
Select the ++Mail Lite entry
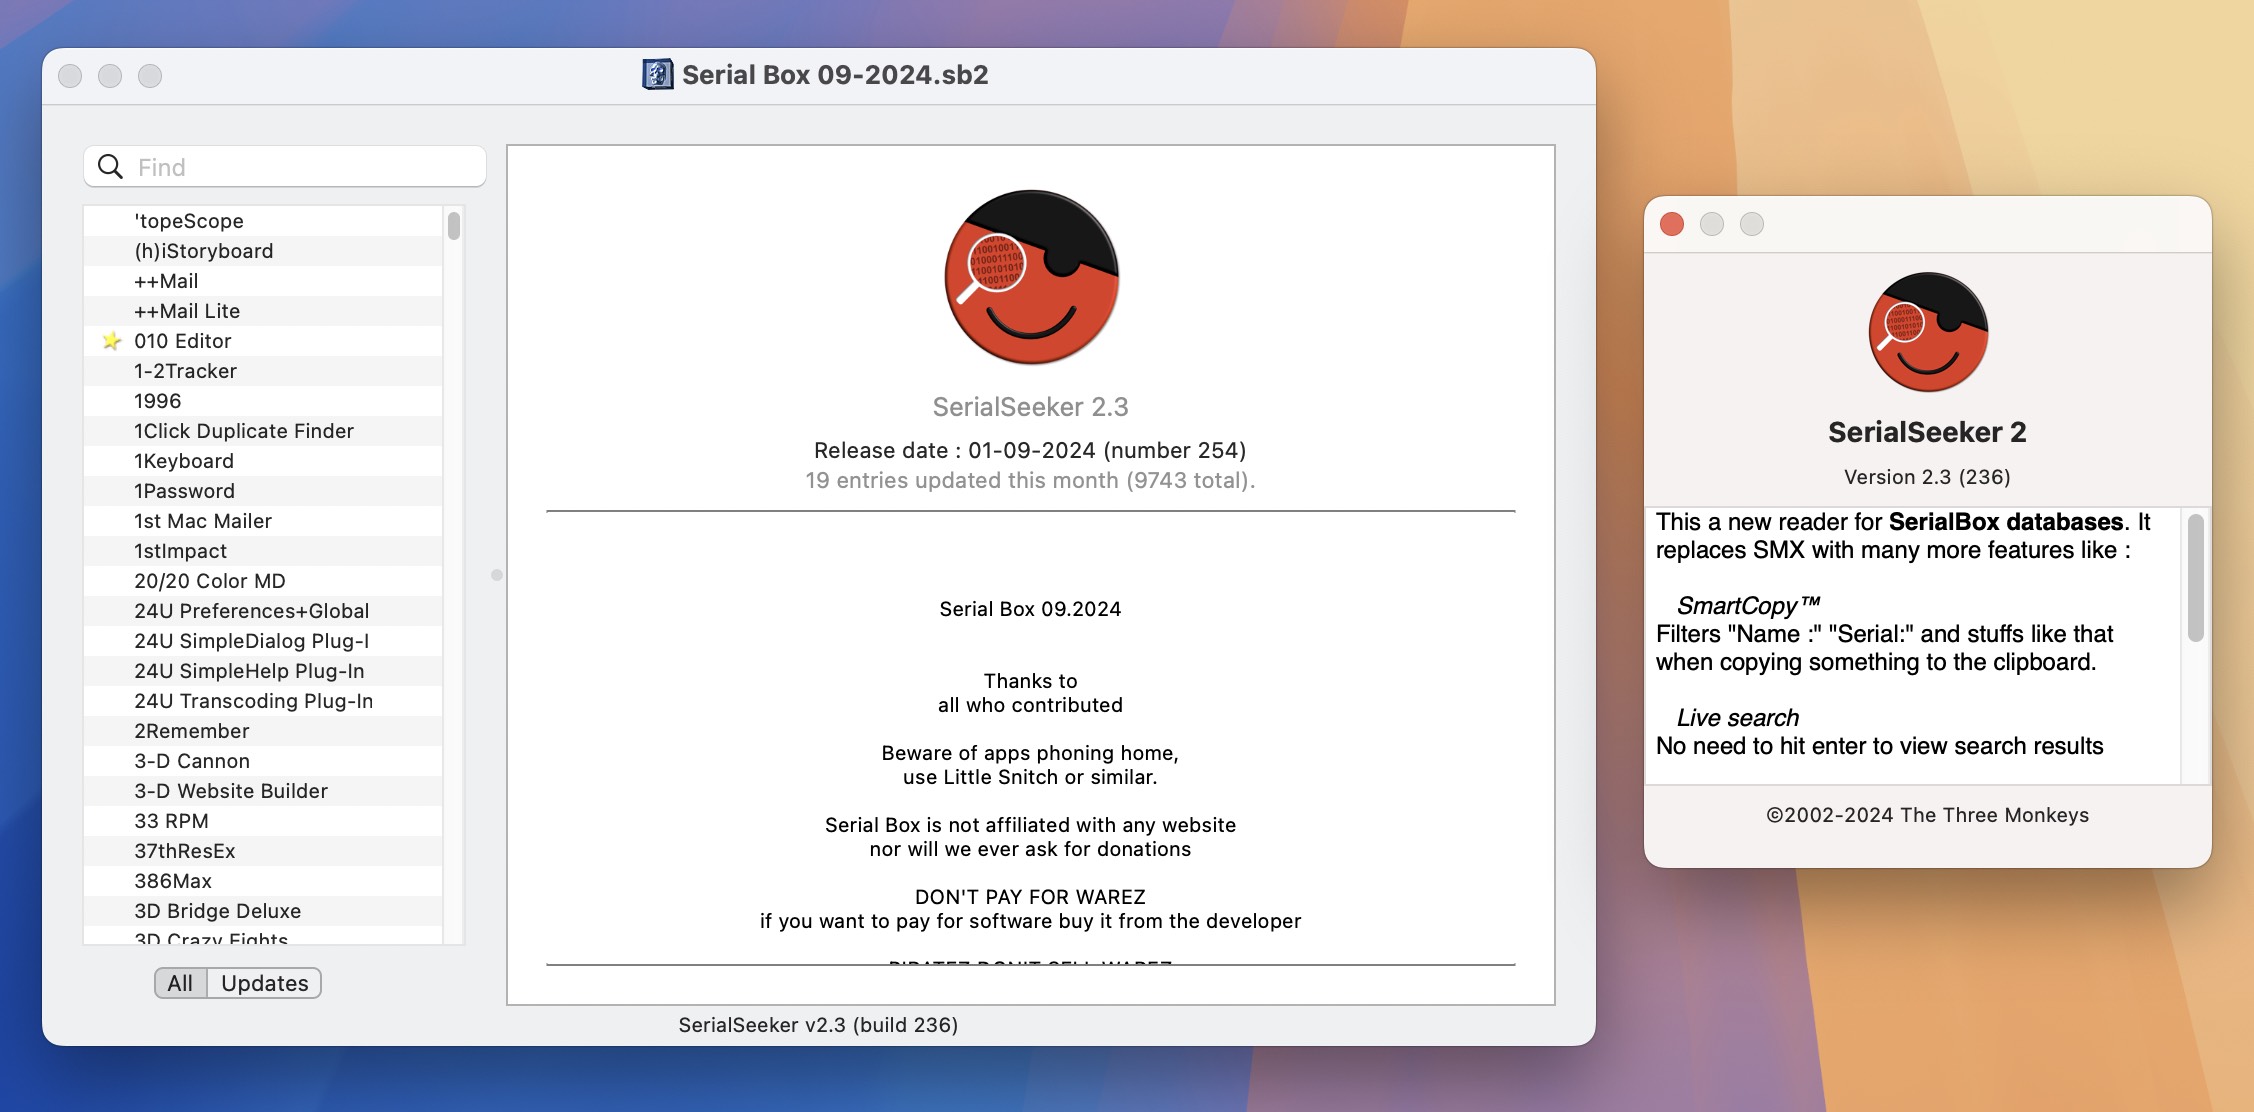point(264,311)
